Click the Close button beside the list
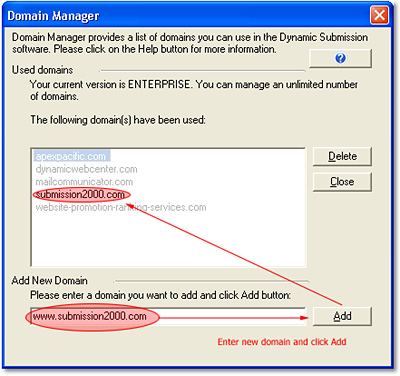 click(x=342, y=182)
